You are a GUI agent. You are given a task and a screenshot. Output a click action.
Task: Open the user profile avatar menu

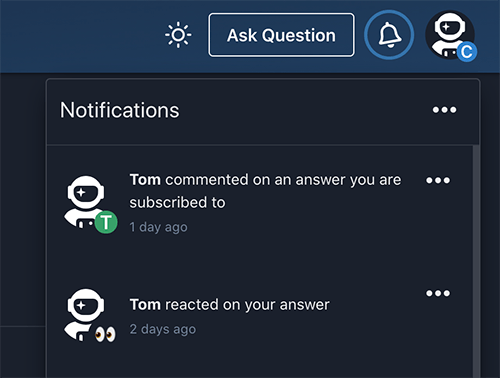tap(450, 35)
